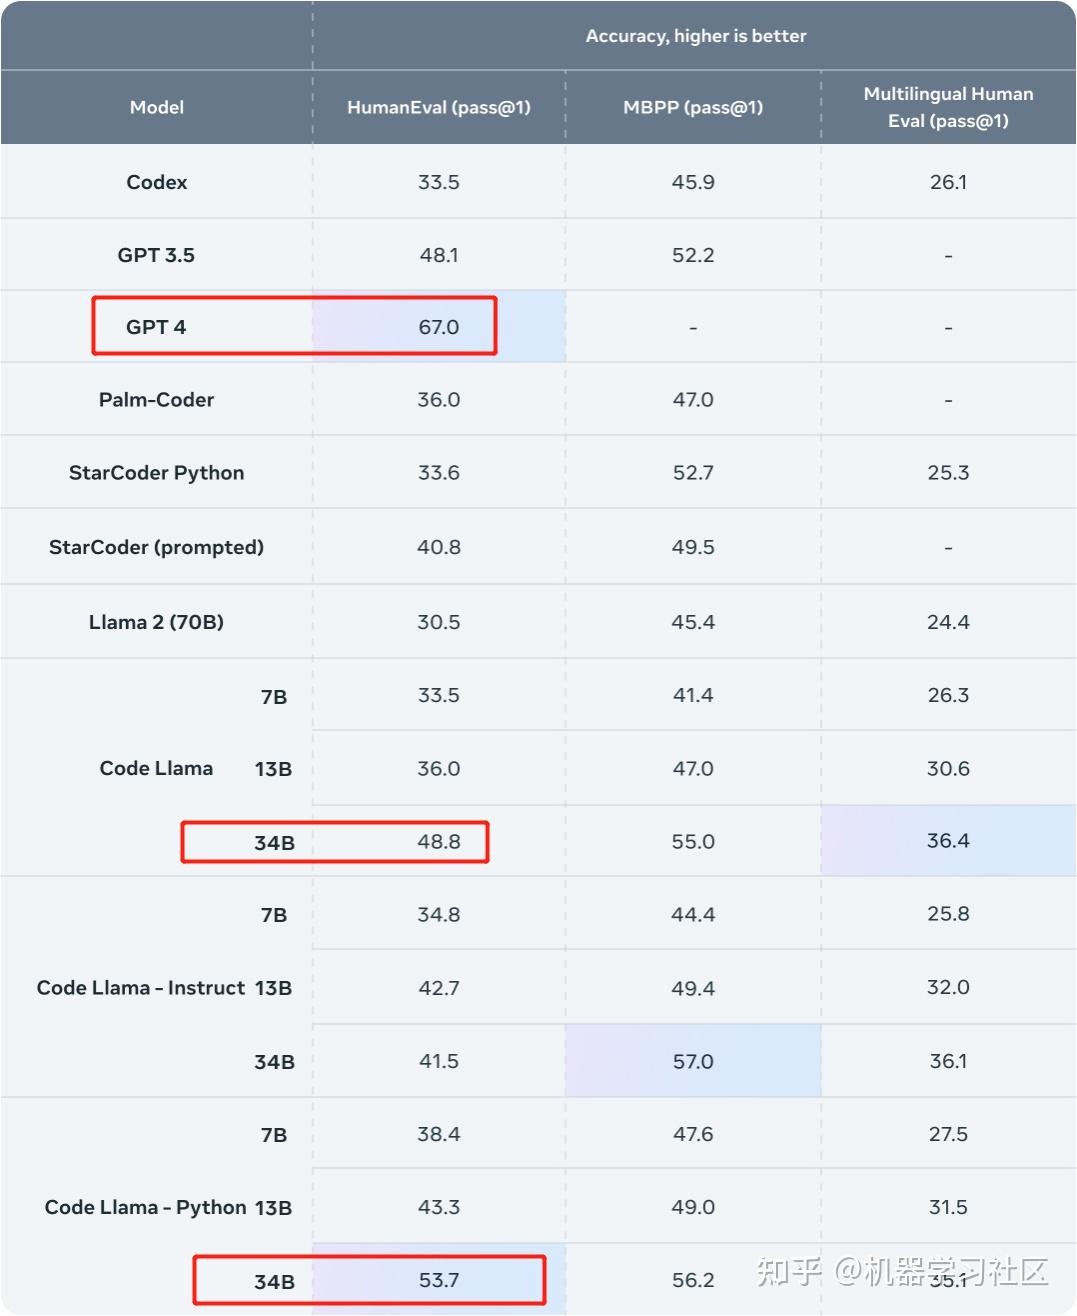Viewport: 1077px width, 1316px height.
Task: Select the 'Model' column header
Action: point(157,107)
